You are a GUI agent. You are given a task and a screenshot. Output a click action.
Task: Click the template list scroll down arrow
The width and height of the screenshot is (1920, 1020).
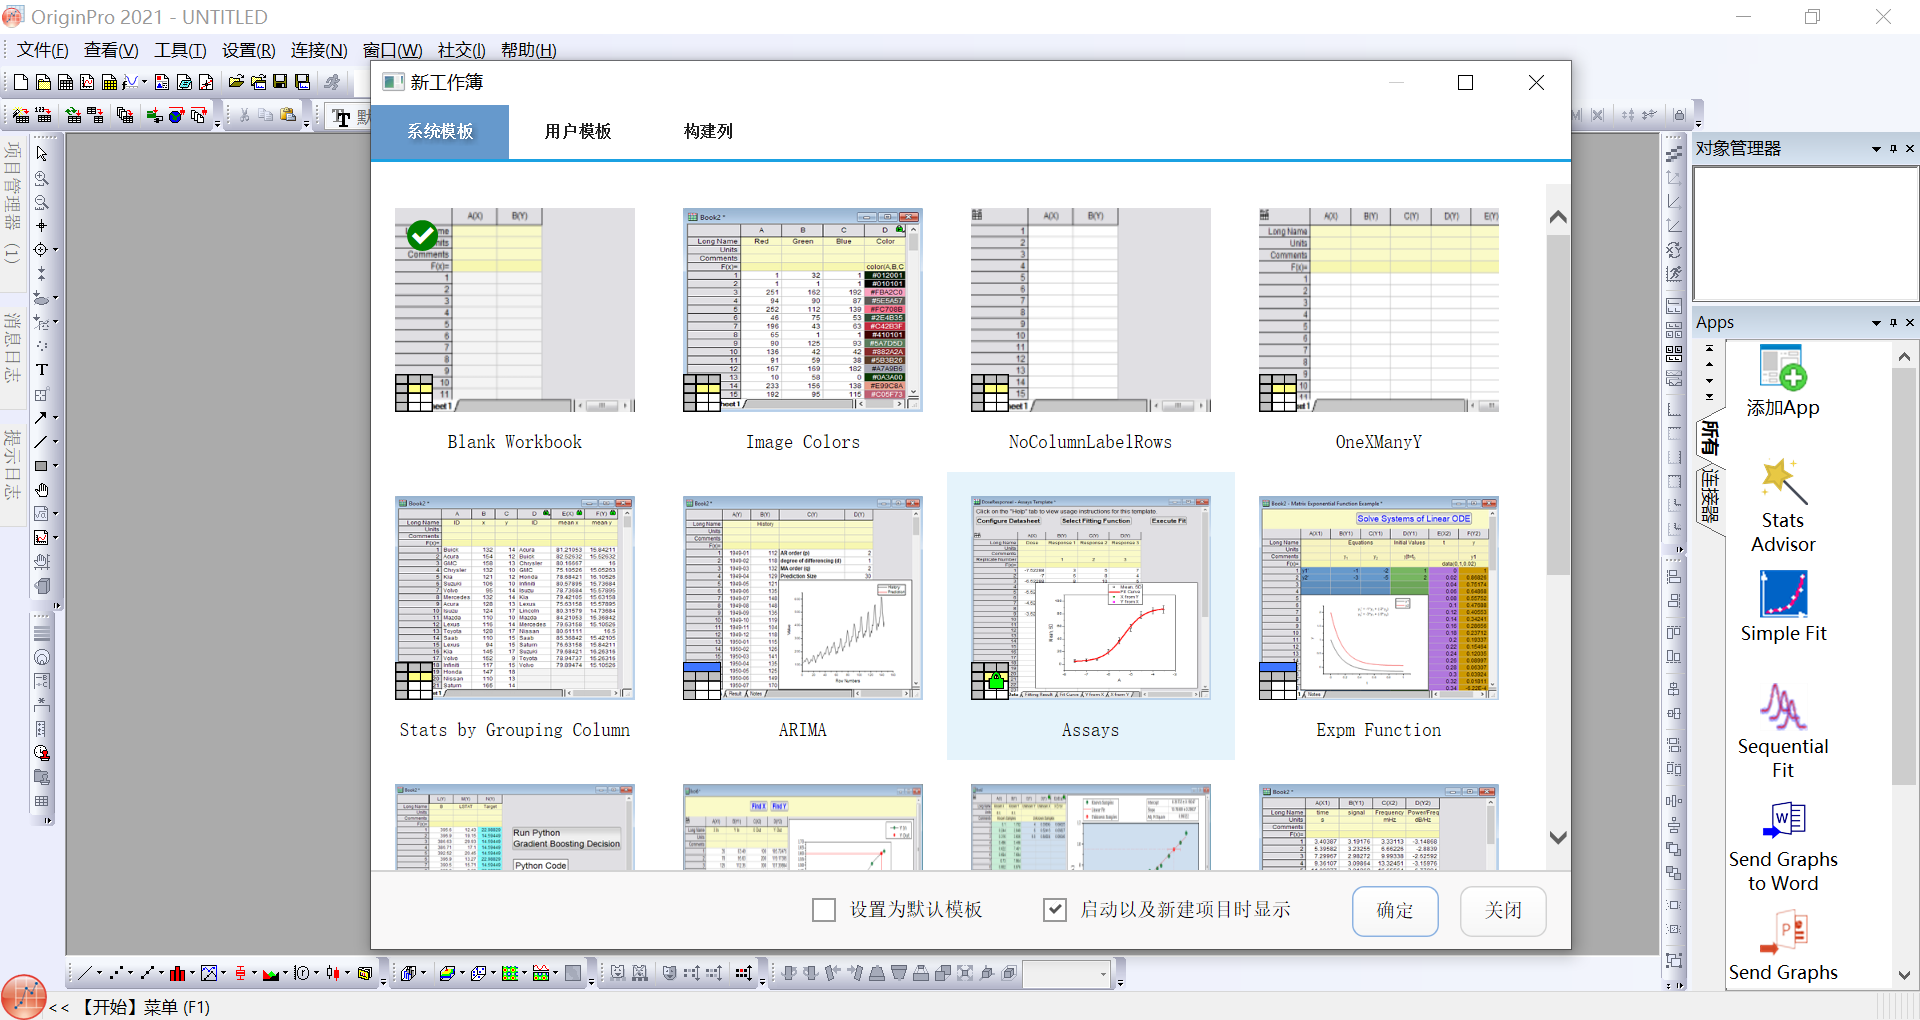[1558, 837]
